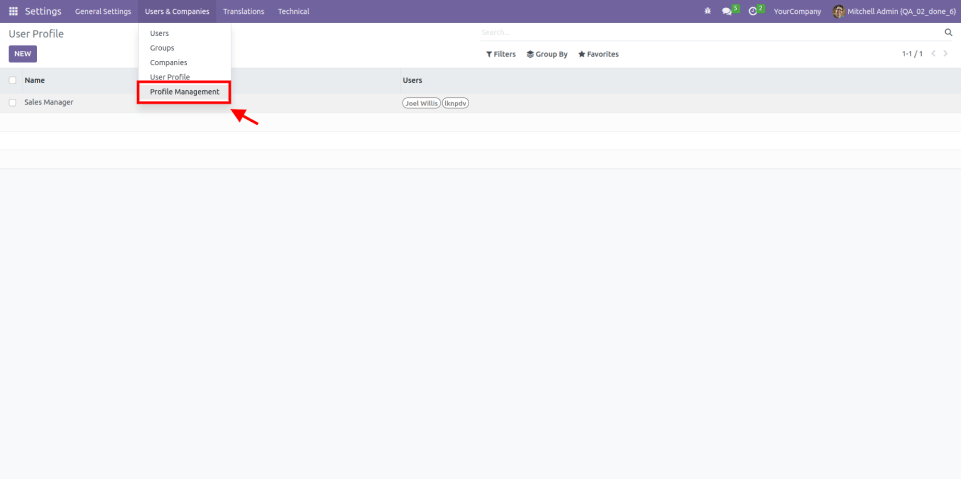Screen dimensions: 961x479
Task: Open the Sales Manager profile record
Action: pos(49,102)
